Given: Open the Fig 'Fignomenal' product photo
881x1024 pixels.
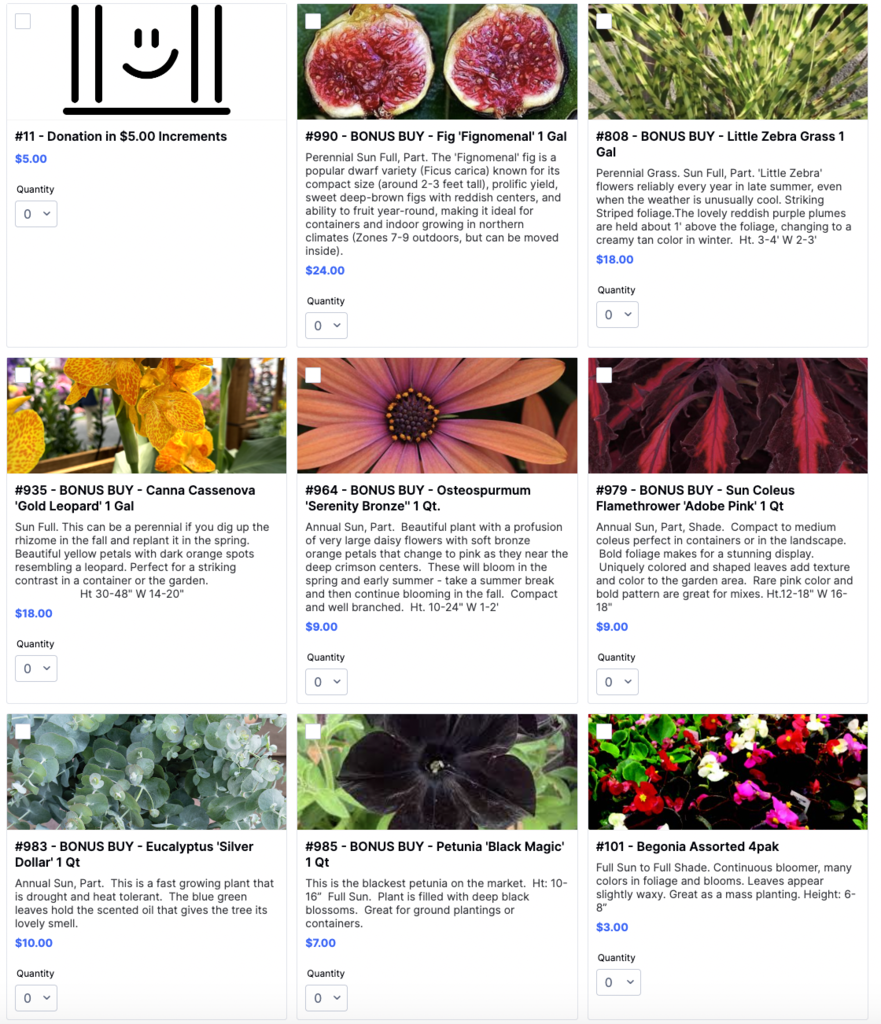Looking at the screenshot, I should click(437, 61).
